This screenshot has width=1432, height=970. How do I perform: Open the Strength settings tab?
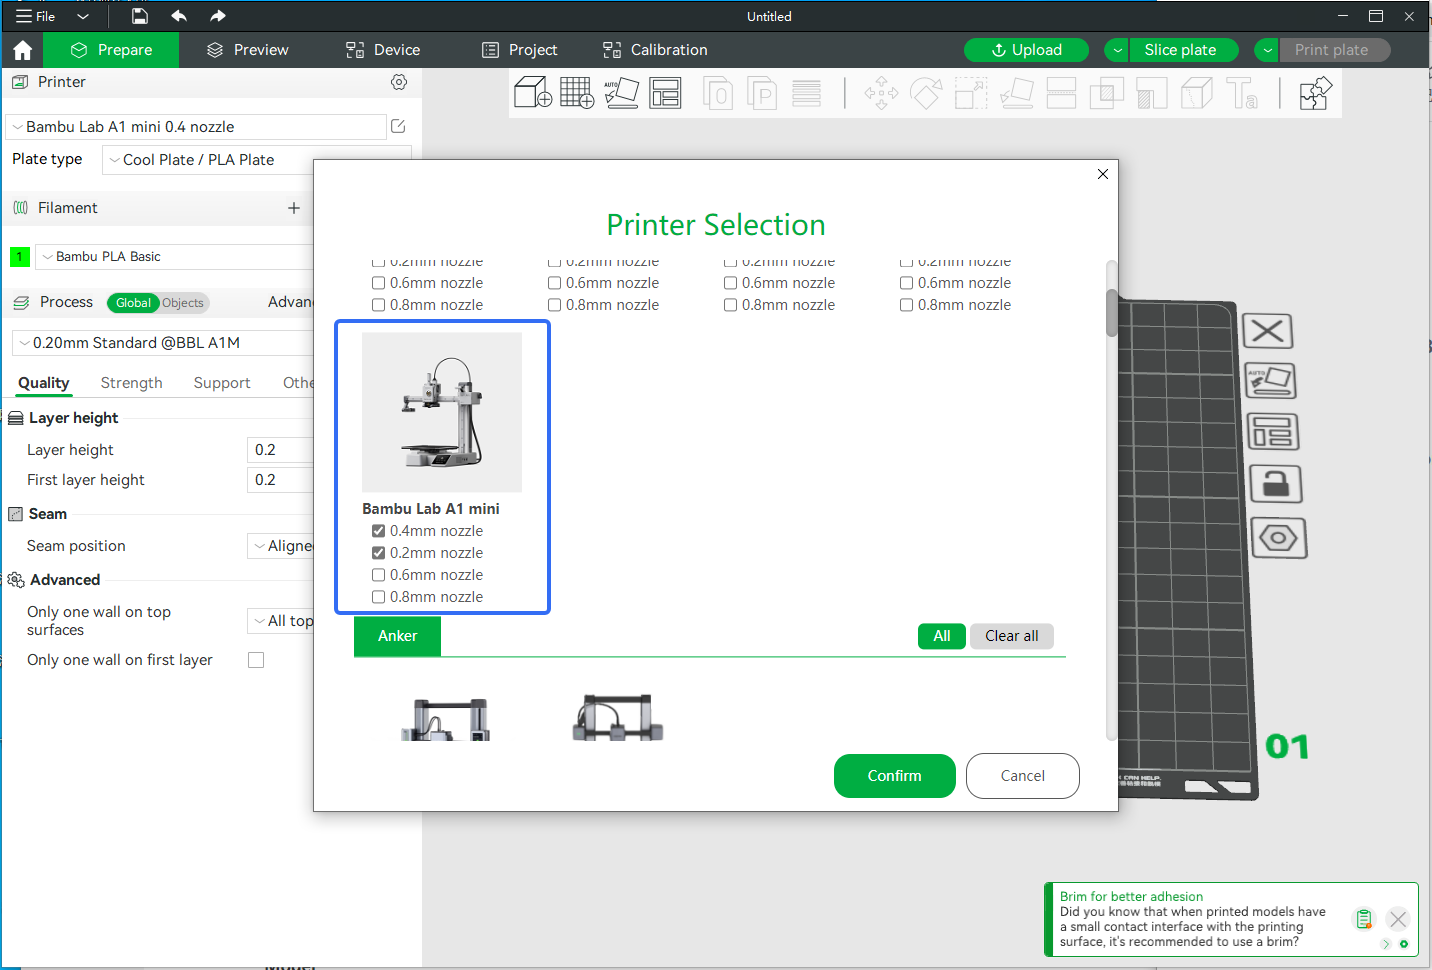coord(131,383)
